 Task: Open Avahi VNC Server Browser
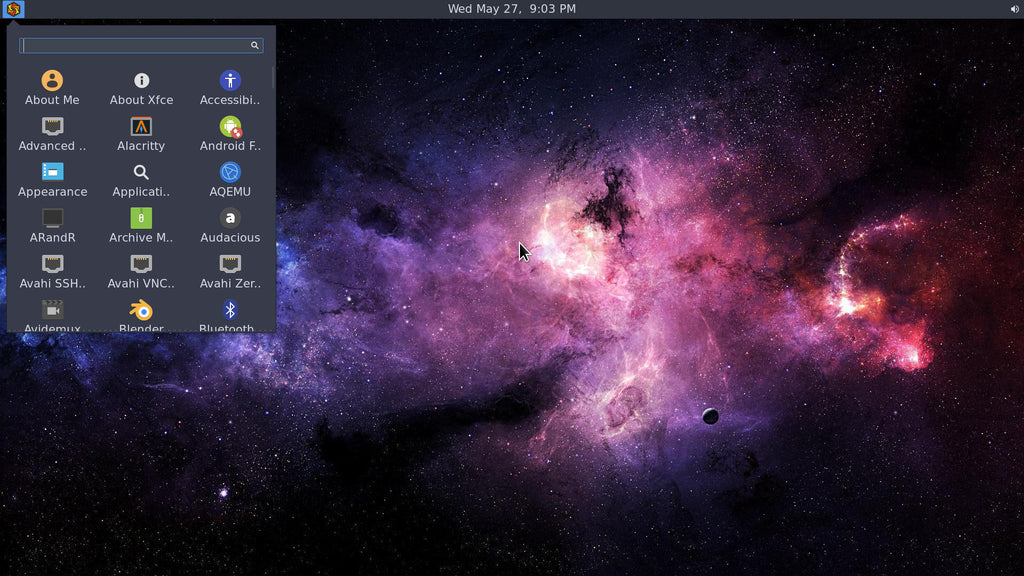[x=141, y=269]
